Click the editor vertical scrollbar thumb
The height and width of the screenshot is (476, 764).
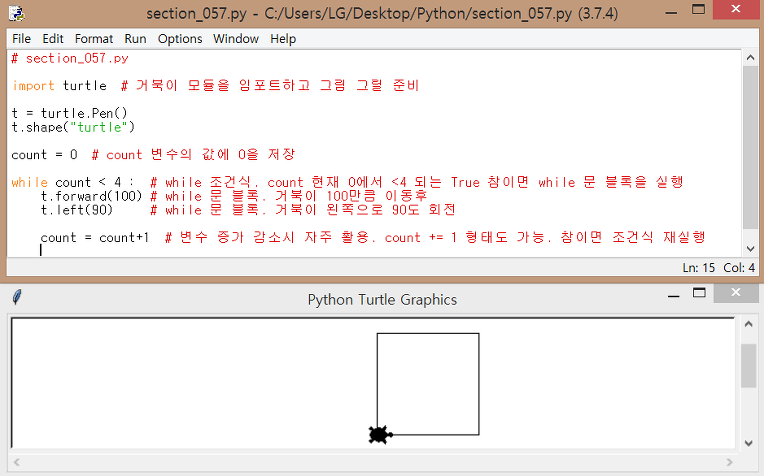click(750, 147)
